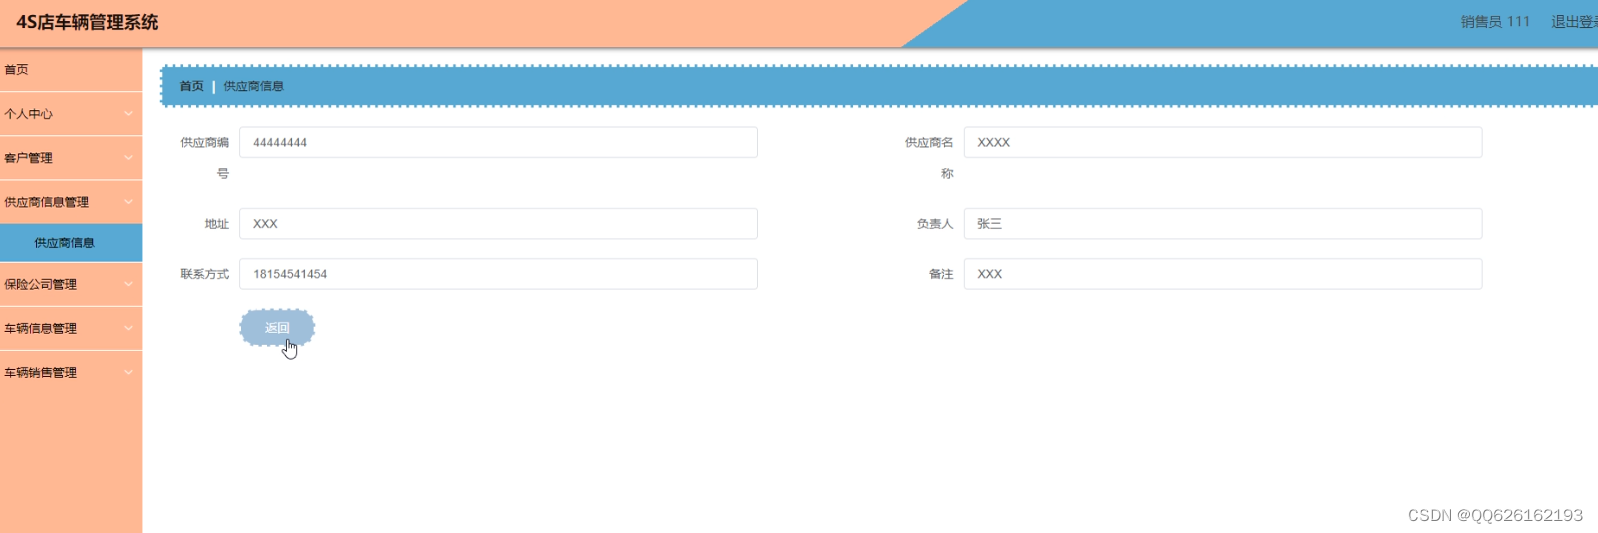Viewport: 1598px width, 533px height.
Task: Expand the 个人中心 chevron arrow
Action: (128, 114)
